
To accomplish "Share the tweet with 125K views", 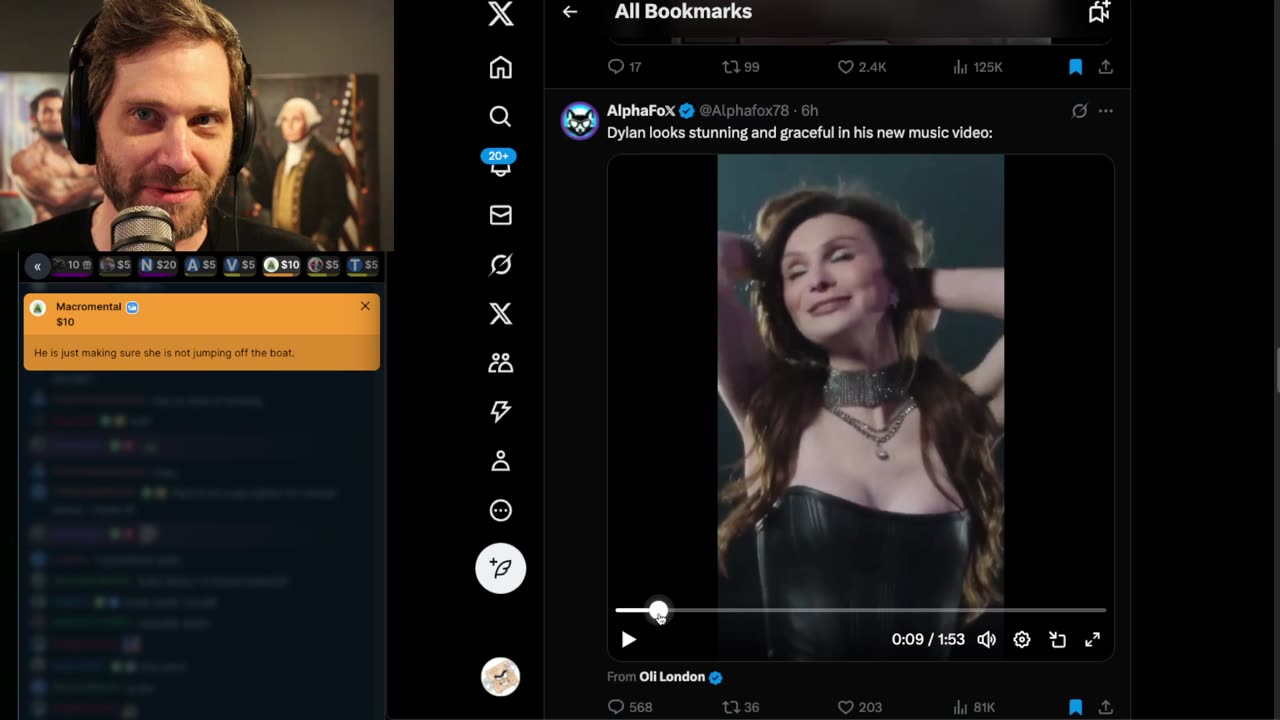I will click(x=1106, y=67).
